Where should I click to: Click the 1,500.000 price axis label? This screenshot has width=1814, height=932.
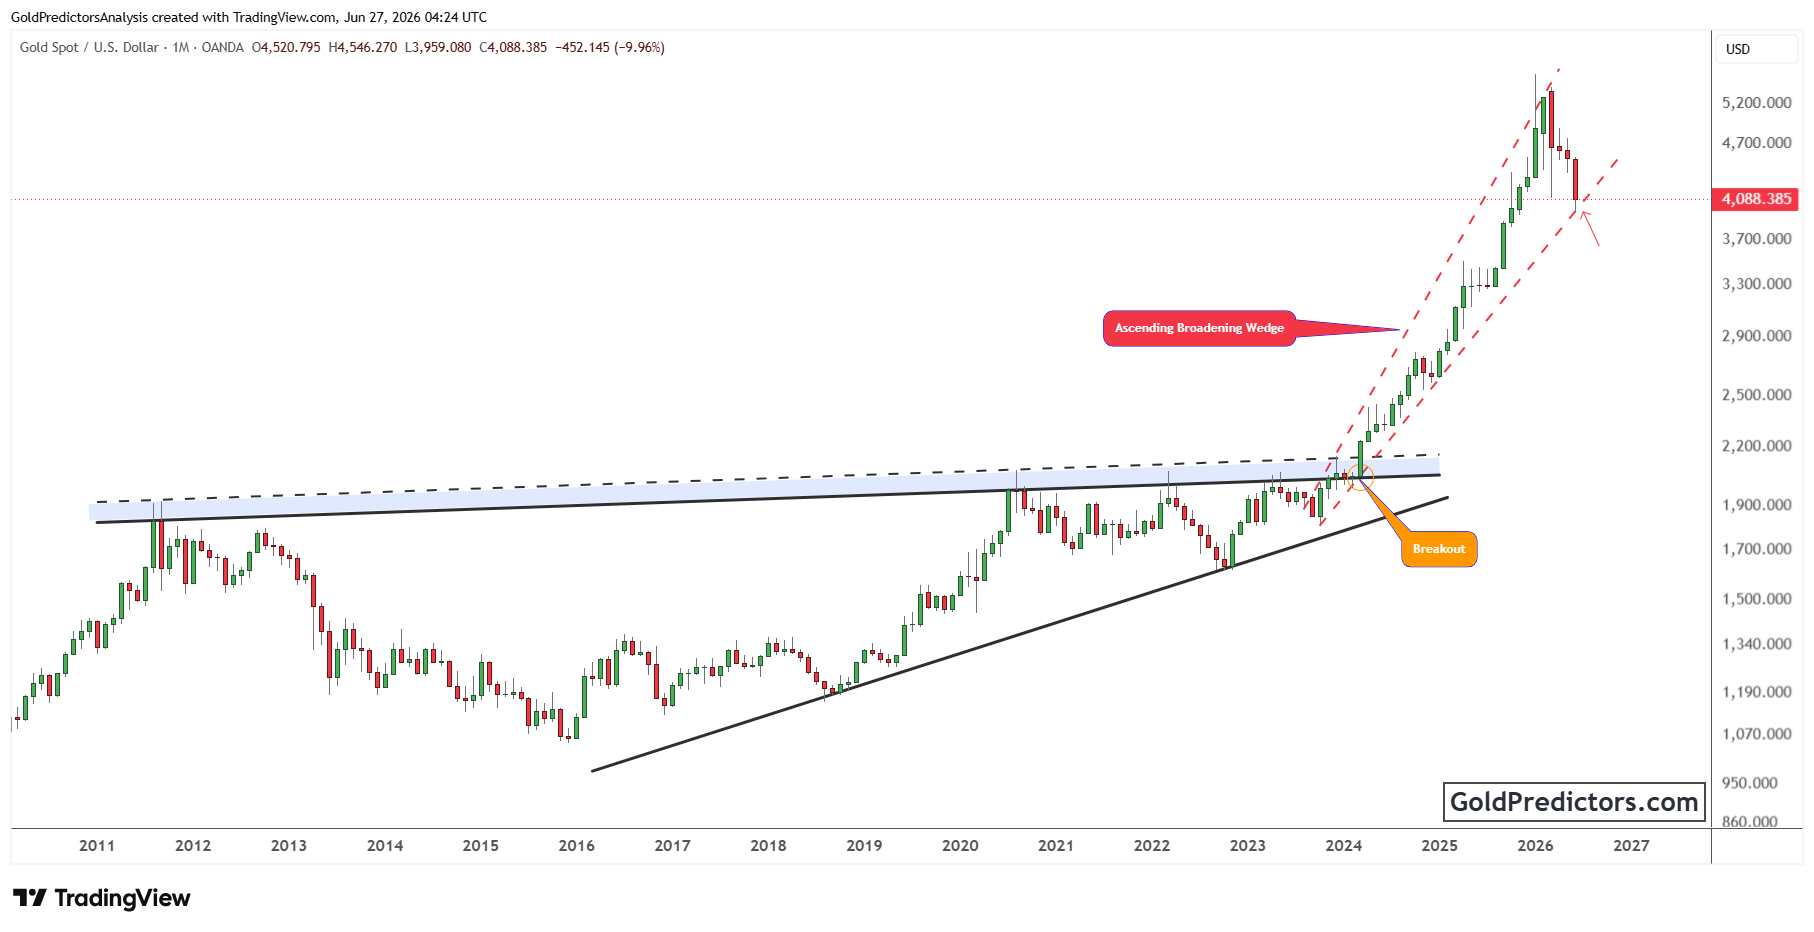tap(1756, 599)
